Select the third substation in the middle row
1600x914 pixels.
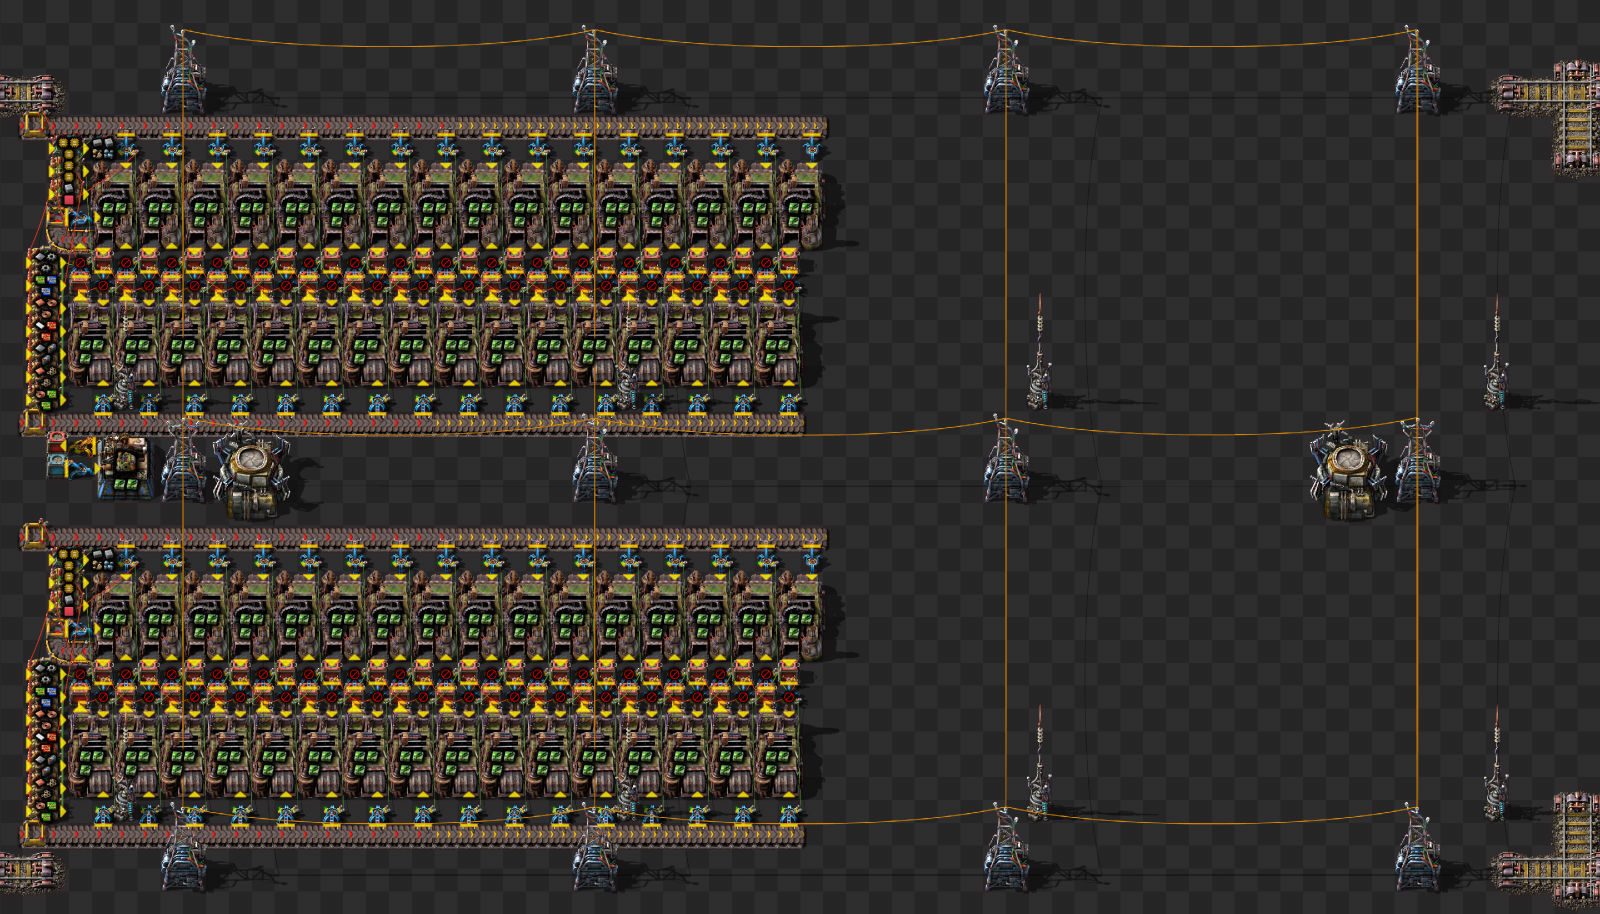(1005, 462)
